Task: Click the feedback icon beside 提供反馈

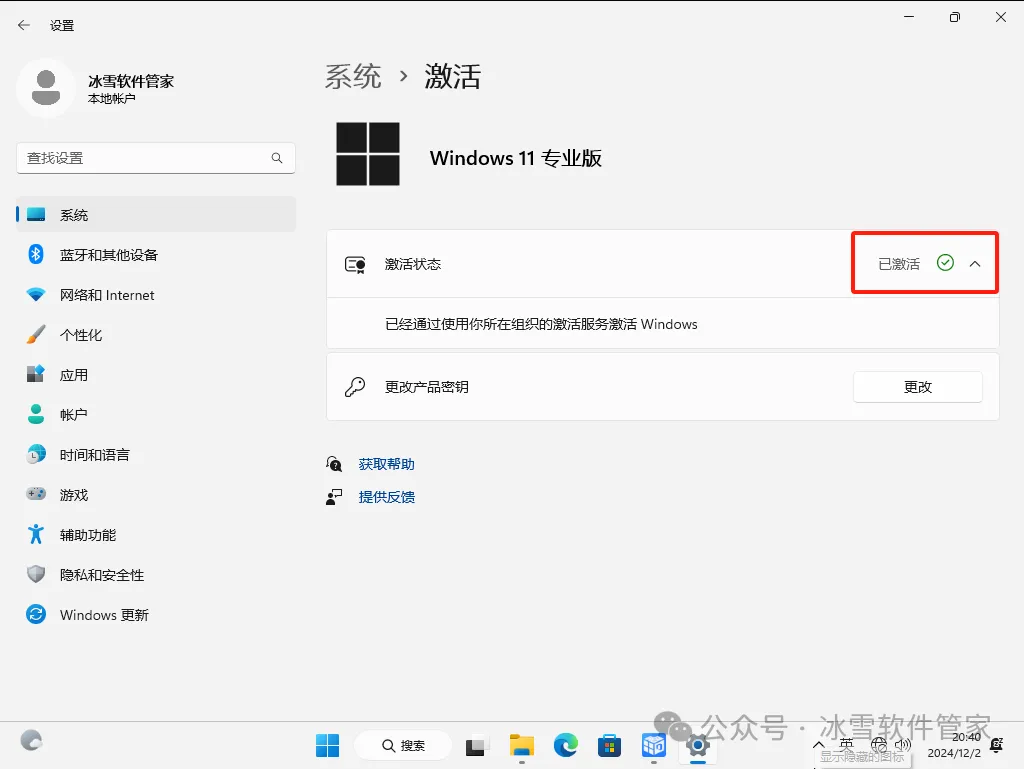Action: (x=334, y=497)
